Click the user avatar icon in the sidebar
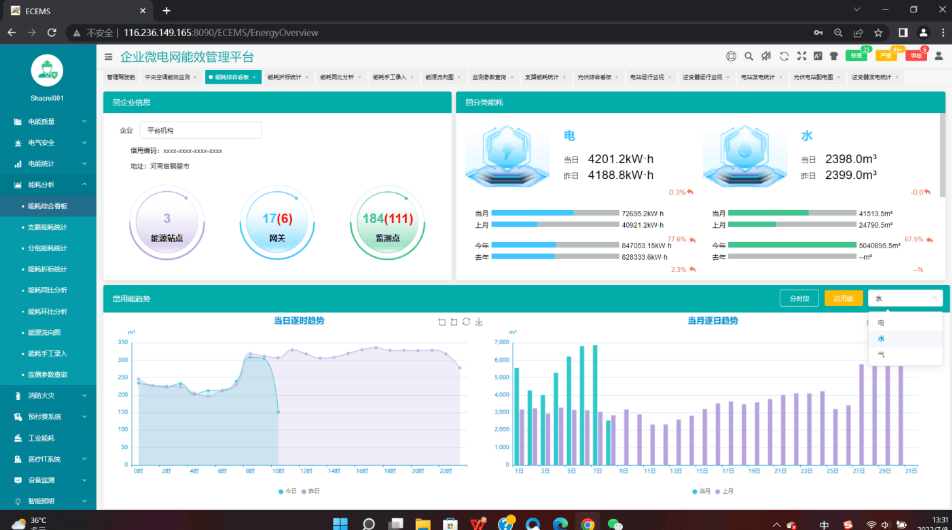 47,70
